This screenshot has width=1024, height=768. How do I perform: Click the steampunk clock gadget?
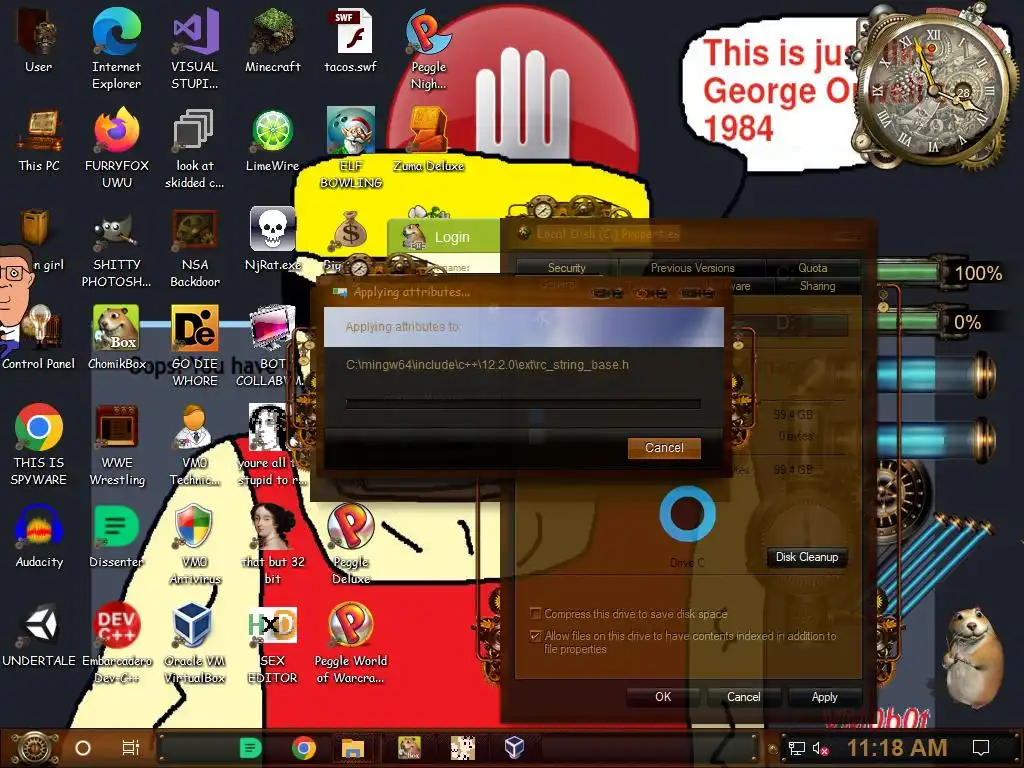pyautogui.click(x=933, y=89)
